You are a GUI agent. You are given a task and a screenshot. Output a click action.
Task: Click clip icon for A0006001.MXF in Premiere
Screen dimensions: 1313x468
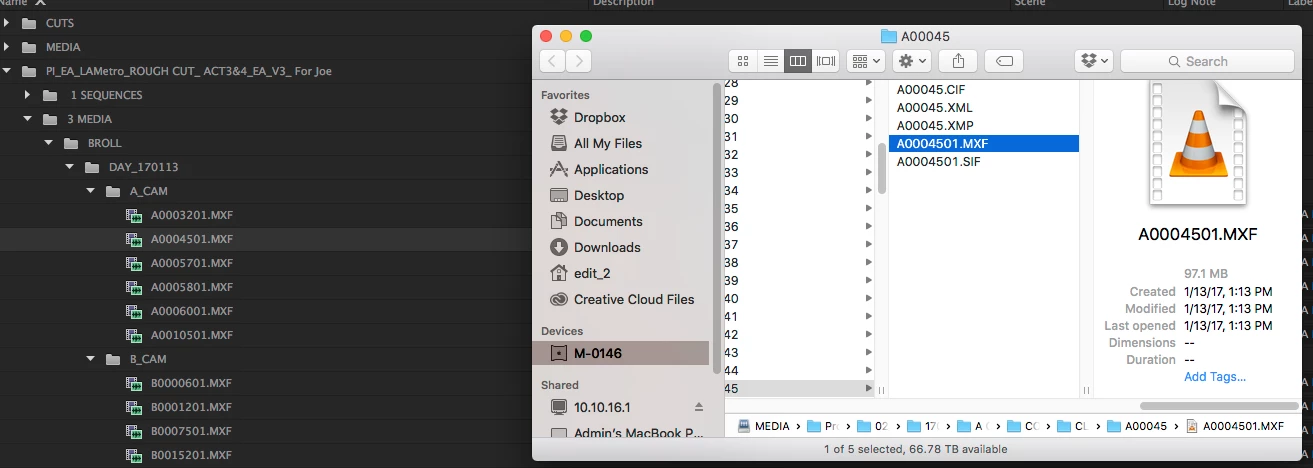(133, 311)
